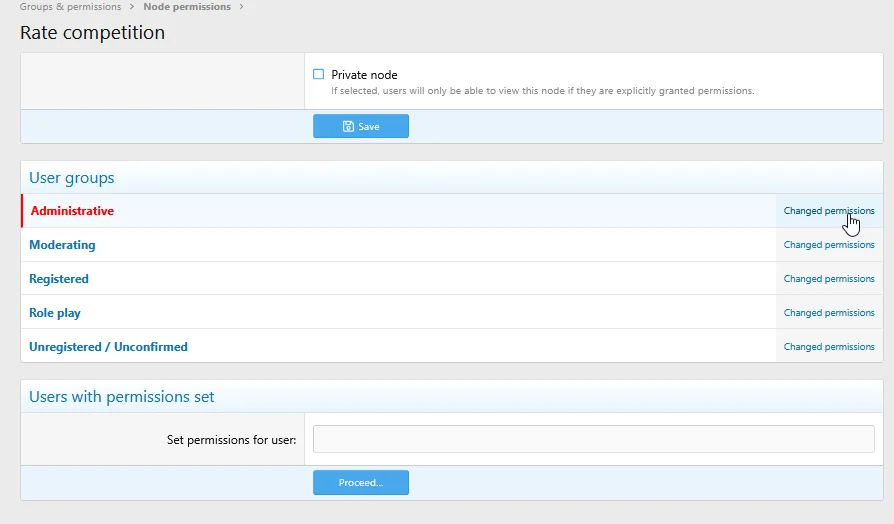Image resolution: width=894 pixels, height=524 pixels.
Task: View Changed permissions for Moderating
Action: 829,245
